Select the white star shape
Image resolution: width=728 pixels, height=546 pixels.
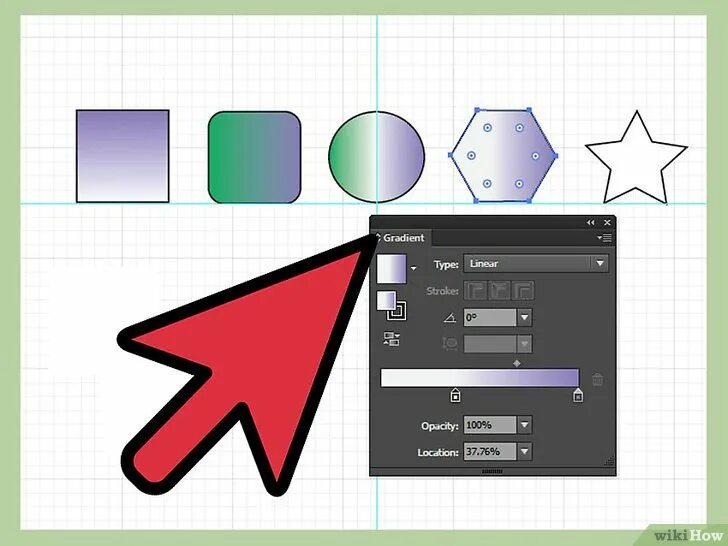(x=636, y=158)
